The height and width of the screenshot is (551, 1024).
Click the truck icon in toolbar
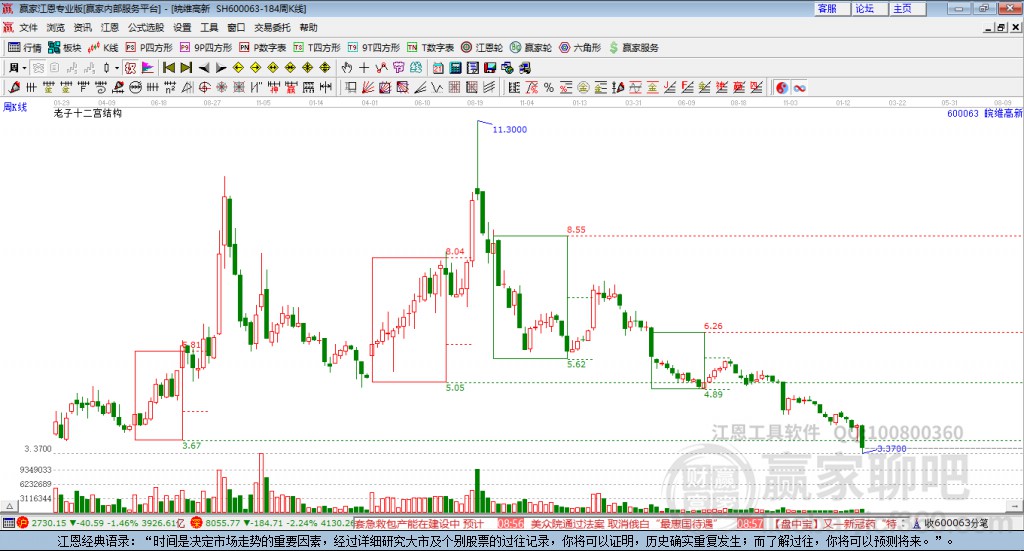pyautogui.click(x=524, y=68)
